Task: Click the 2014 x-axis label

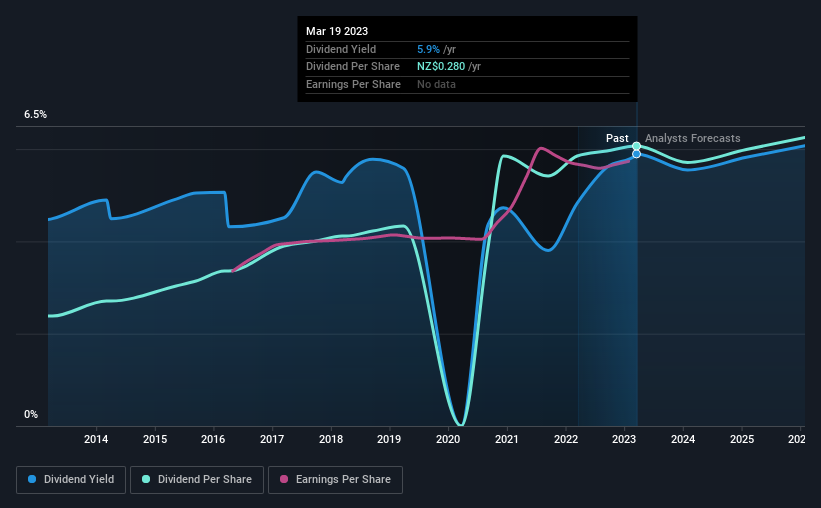Action: point(96,439)
